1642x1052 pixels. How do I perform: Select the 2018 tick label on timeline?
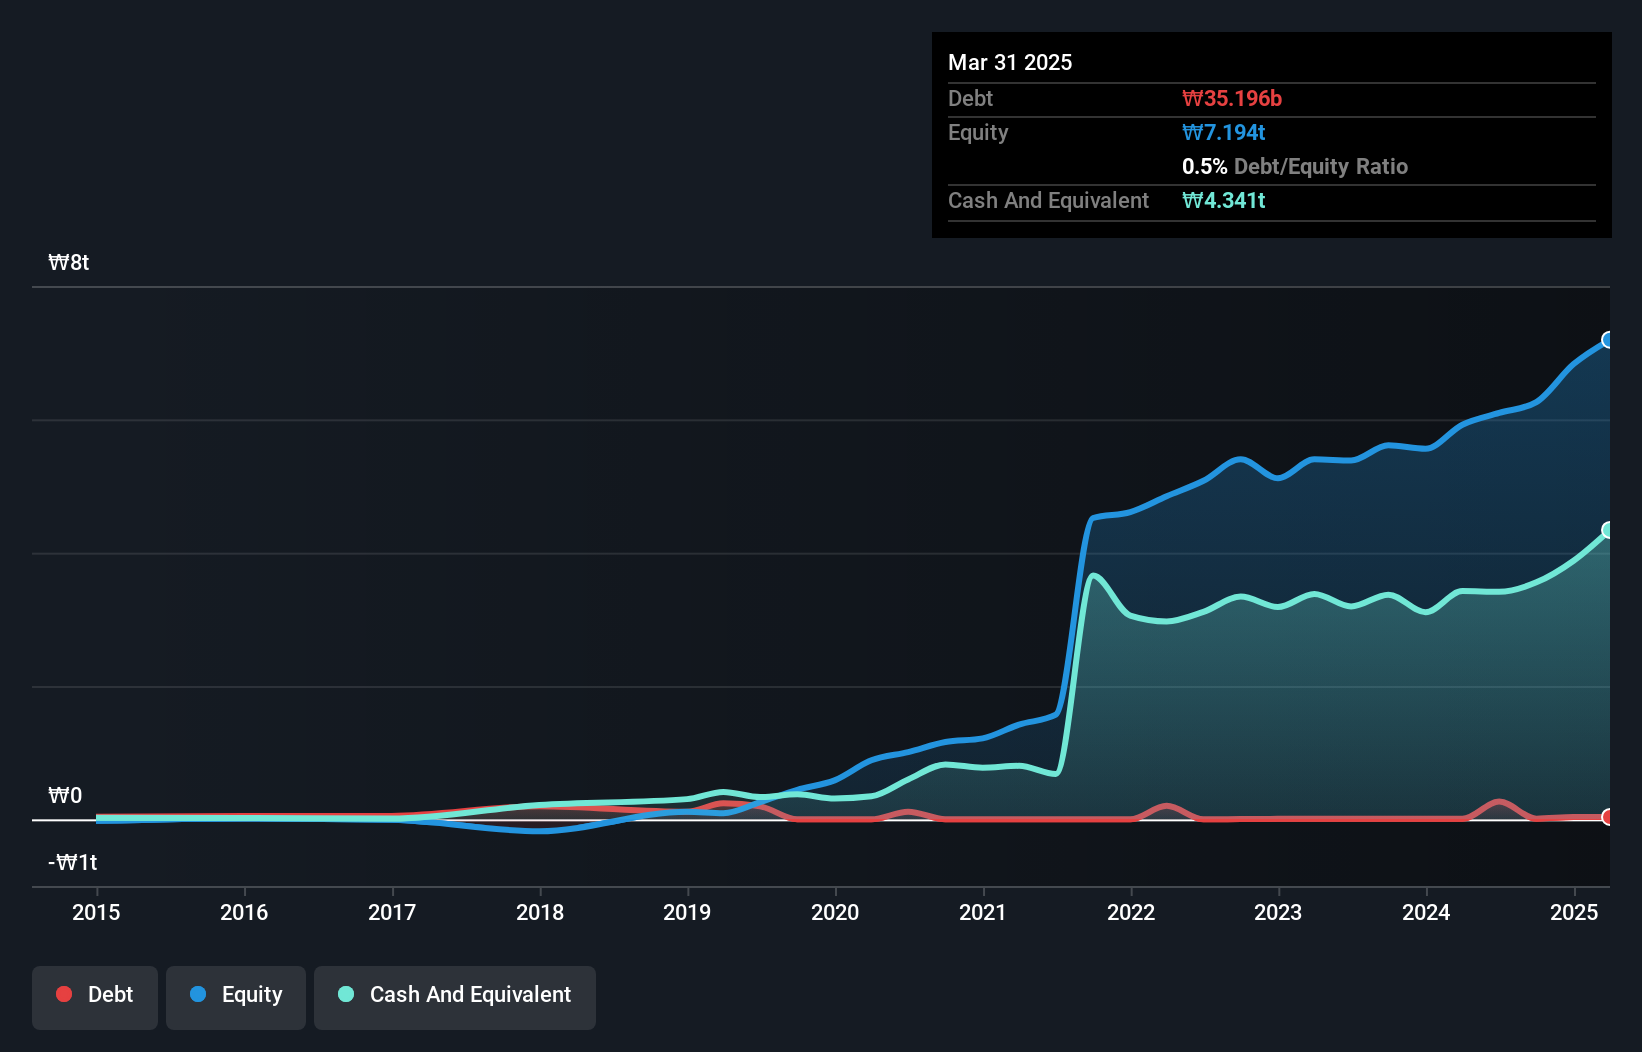pyautogui.click(x=540, y=912)
